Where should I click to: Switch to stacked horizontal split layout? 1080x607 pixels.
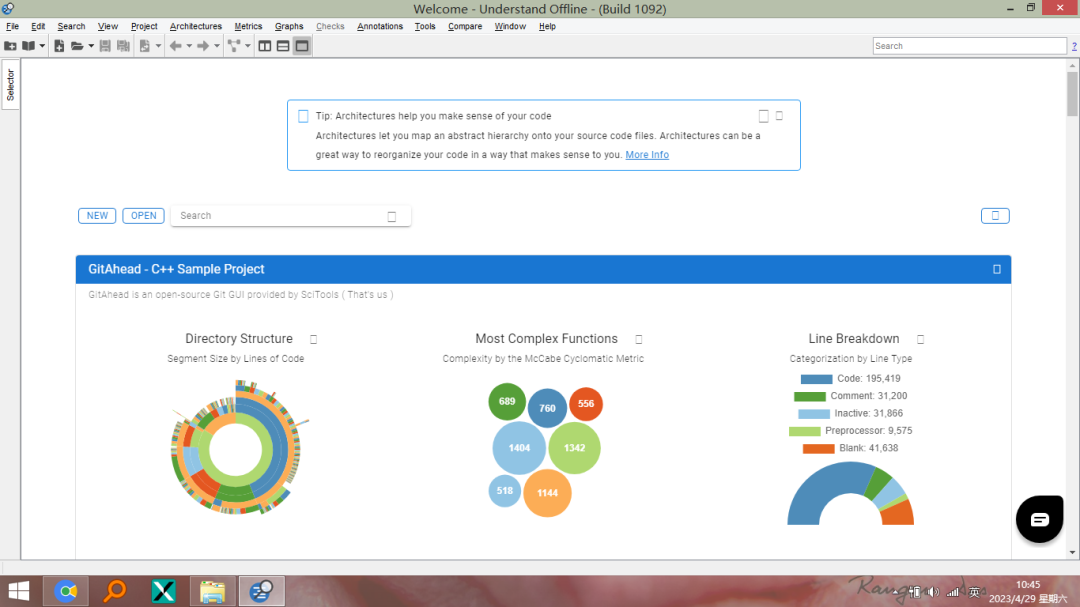tap(283, 46)
